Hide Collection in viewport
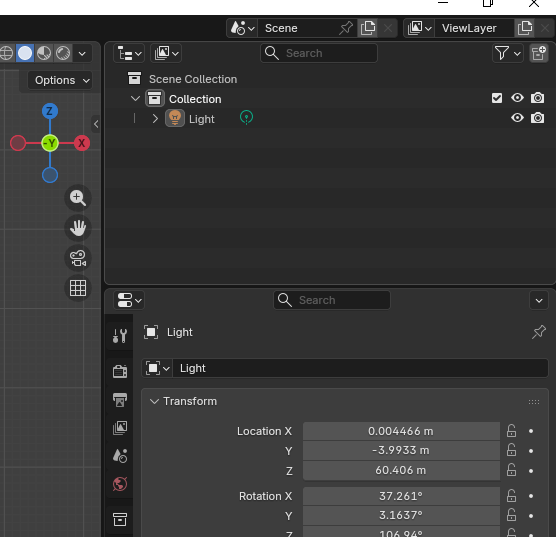This screenshot has height=537, width=556. tap(517, 98)
